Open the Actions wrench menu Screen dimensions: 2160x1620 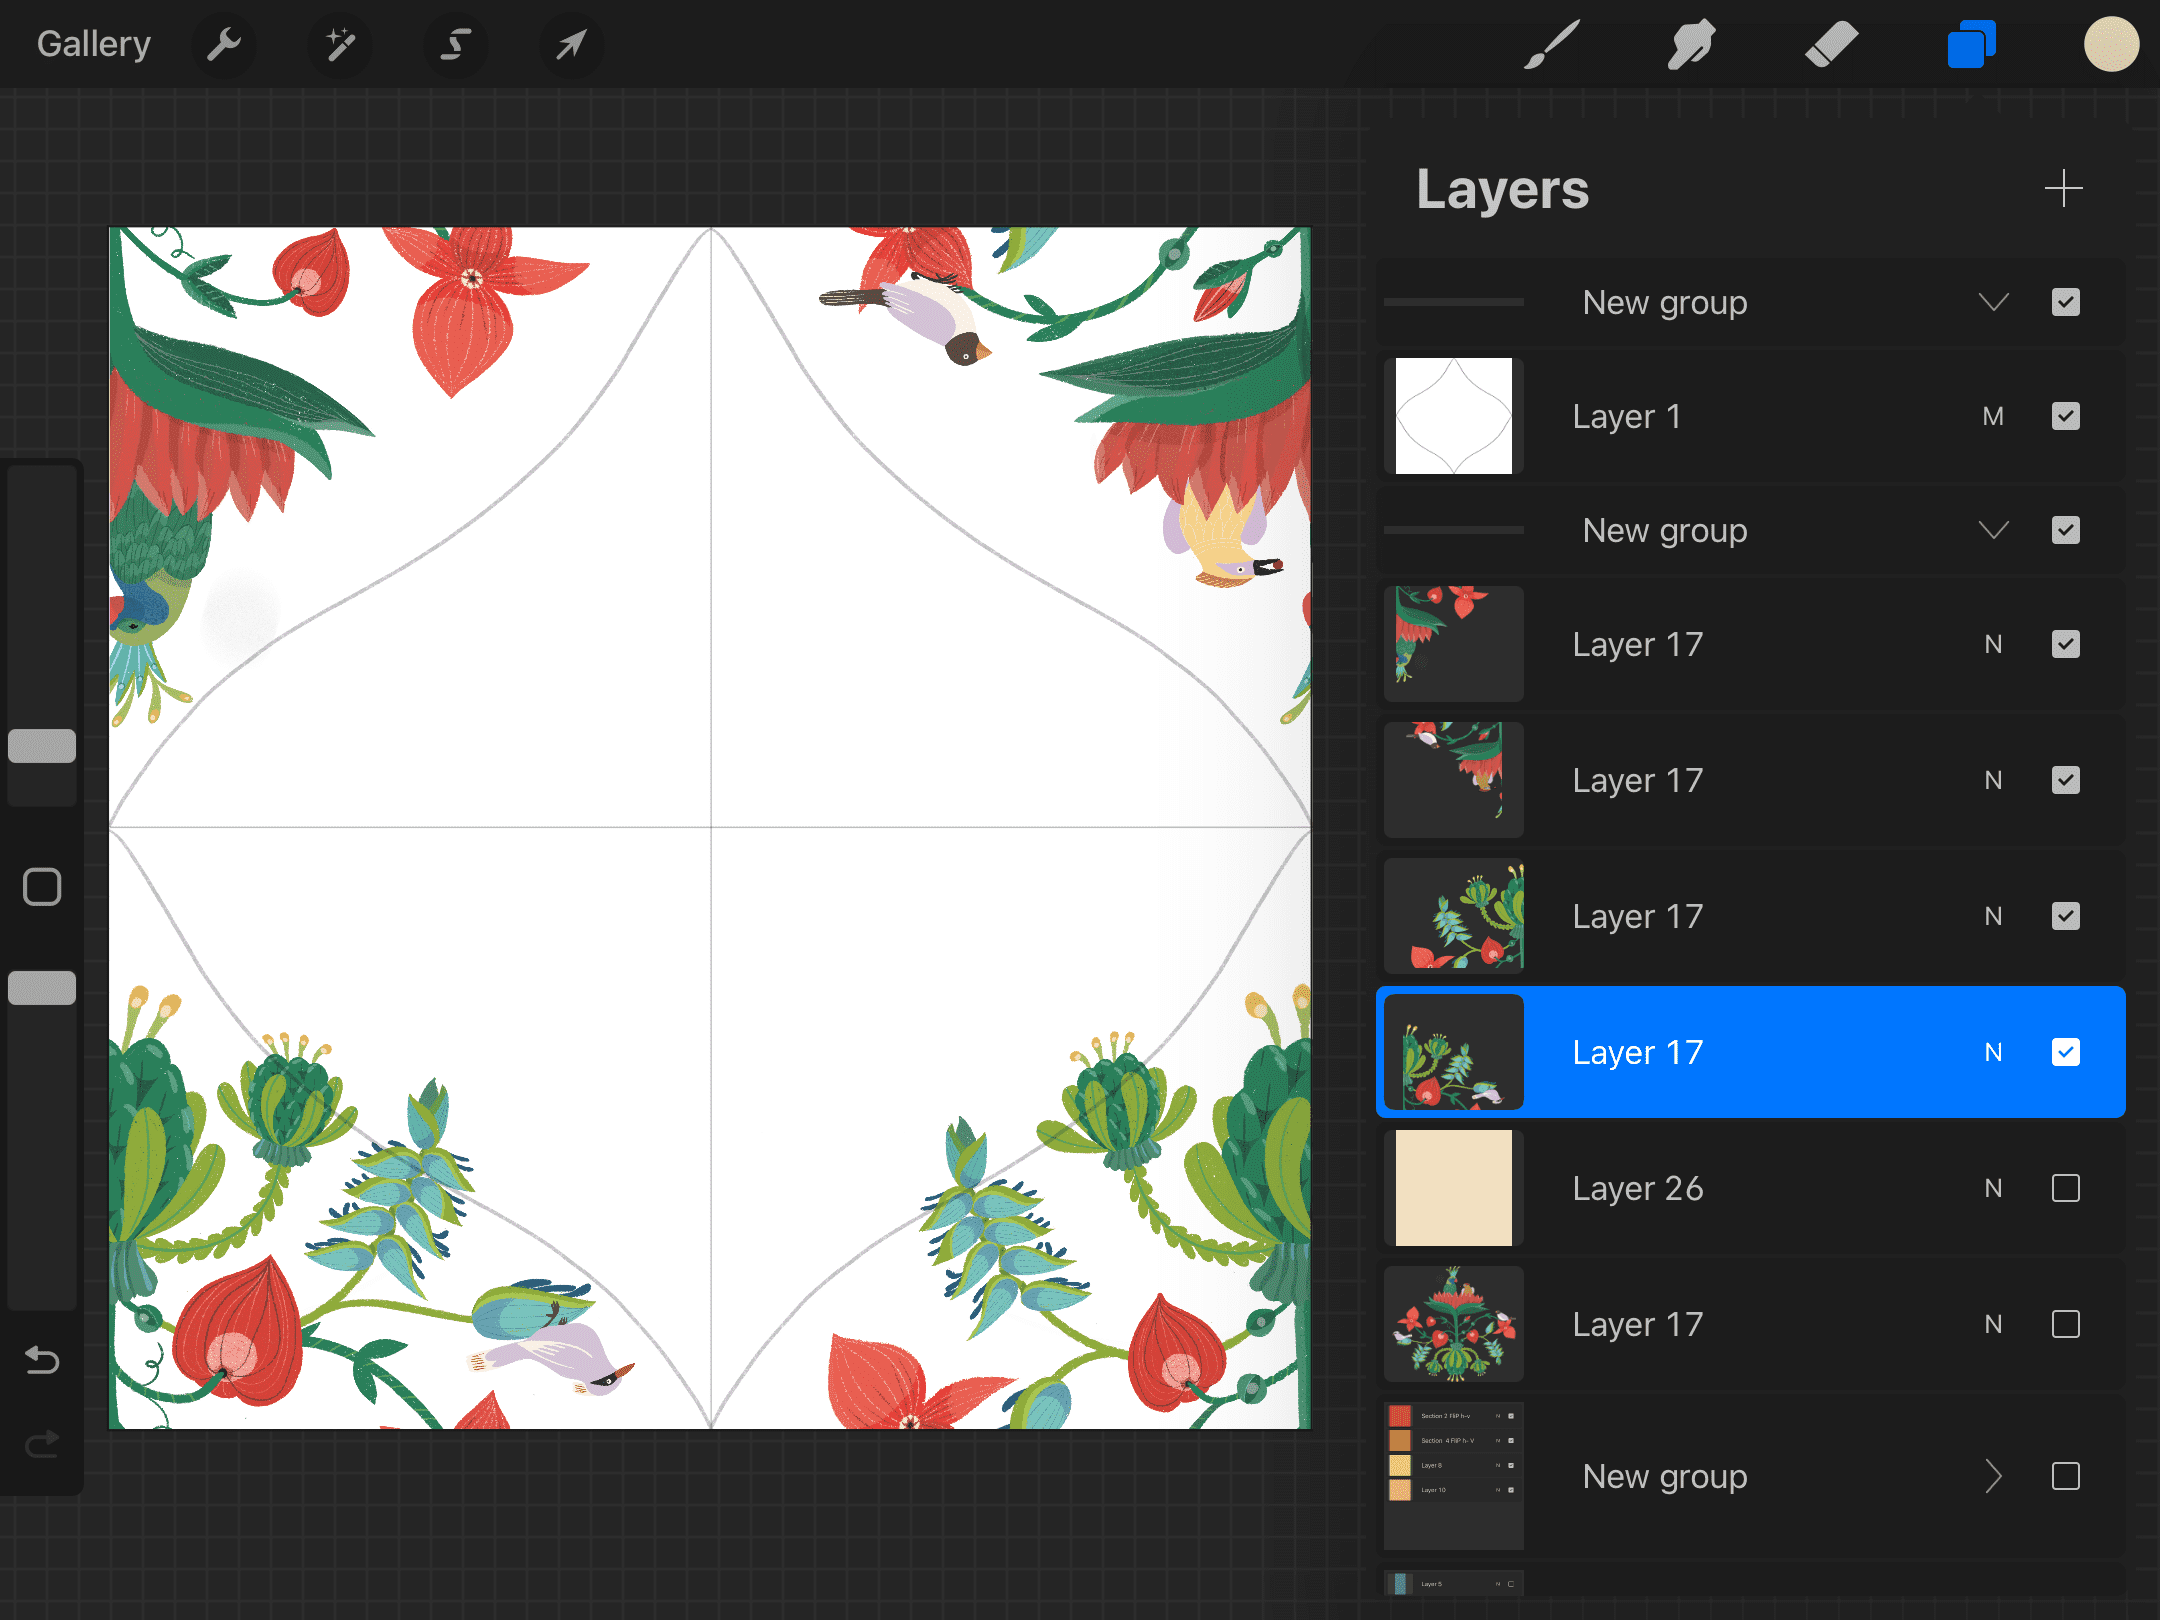click(224, 44)
